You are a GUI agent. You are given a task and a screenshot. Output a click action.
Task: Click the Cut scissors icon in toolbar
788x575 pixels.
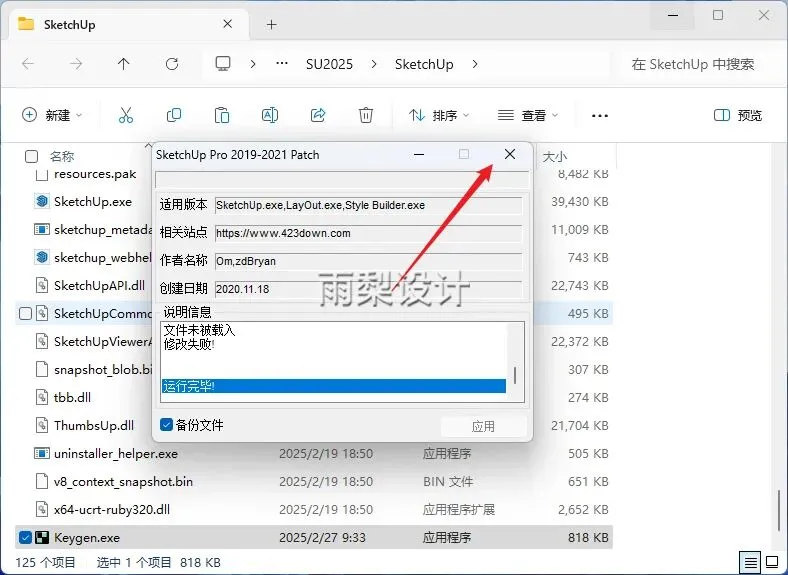point(126,115)
